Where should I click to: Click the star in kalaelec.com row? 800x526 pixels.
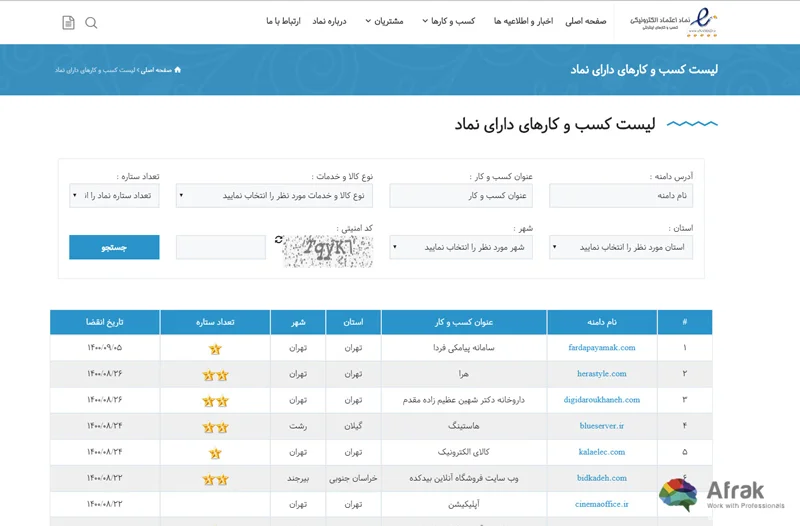(215, 454)
